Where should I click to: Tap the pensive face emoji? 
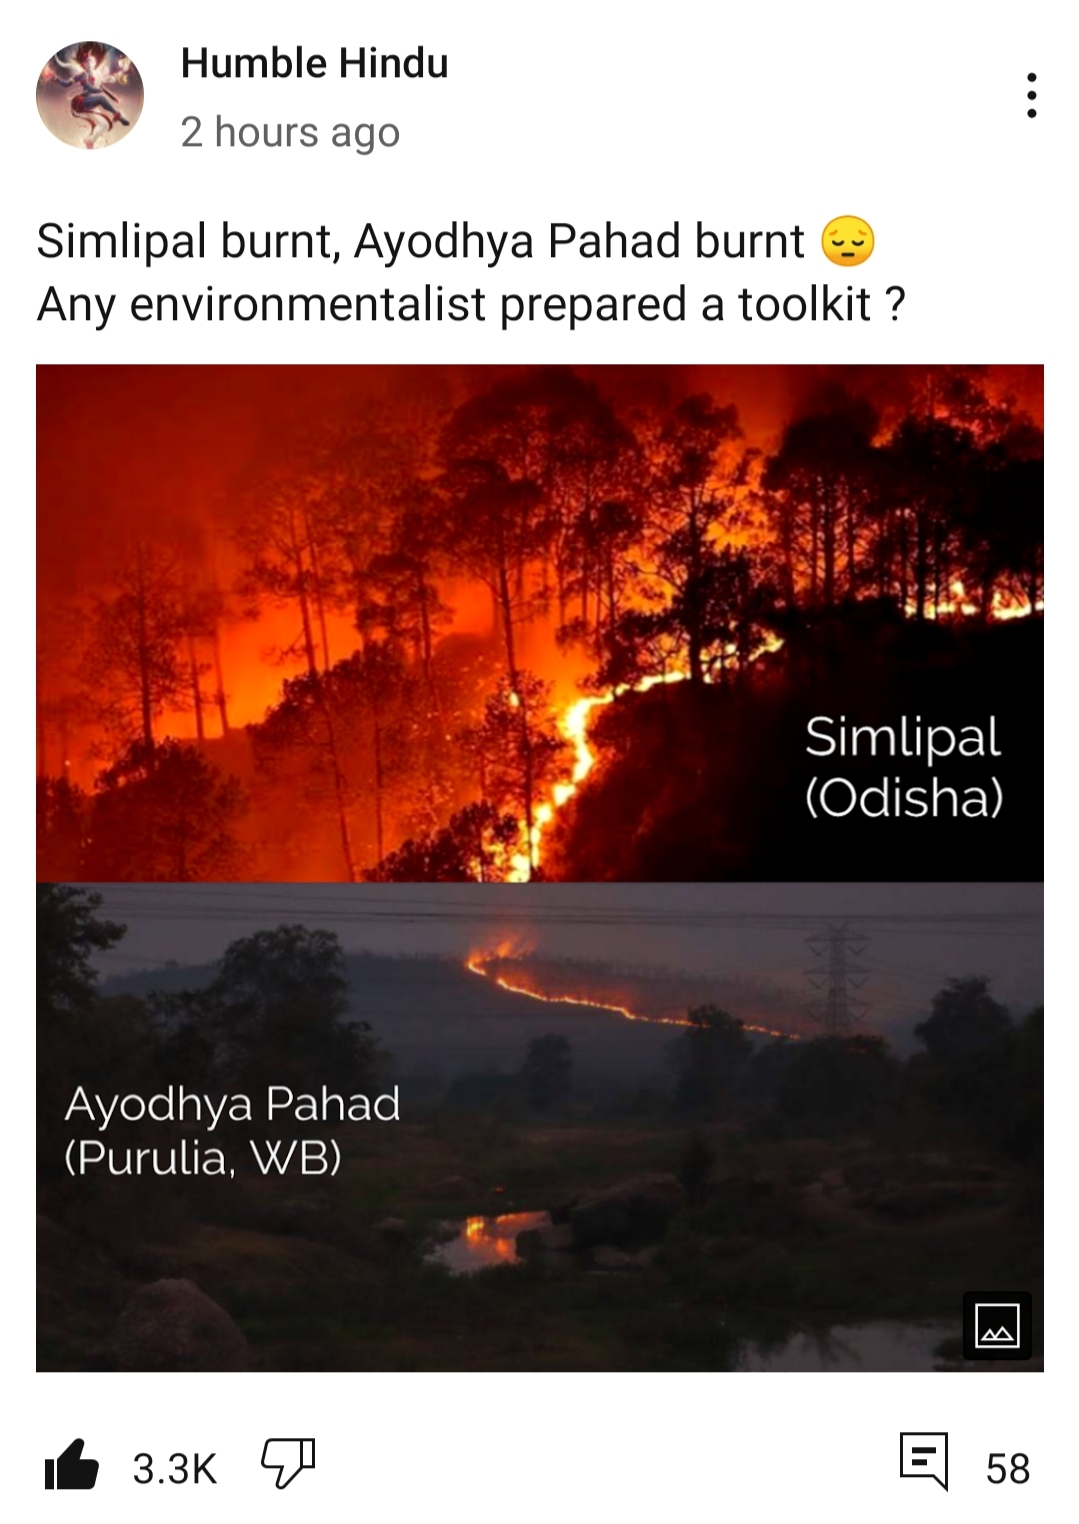click(x=848, y=242)
